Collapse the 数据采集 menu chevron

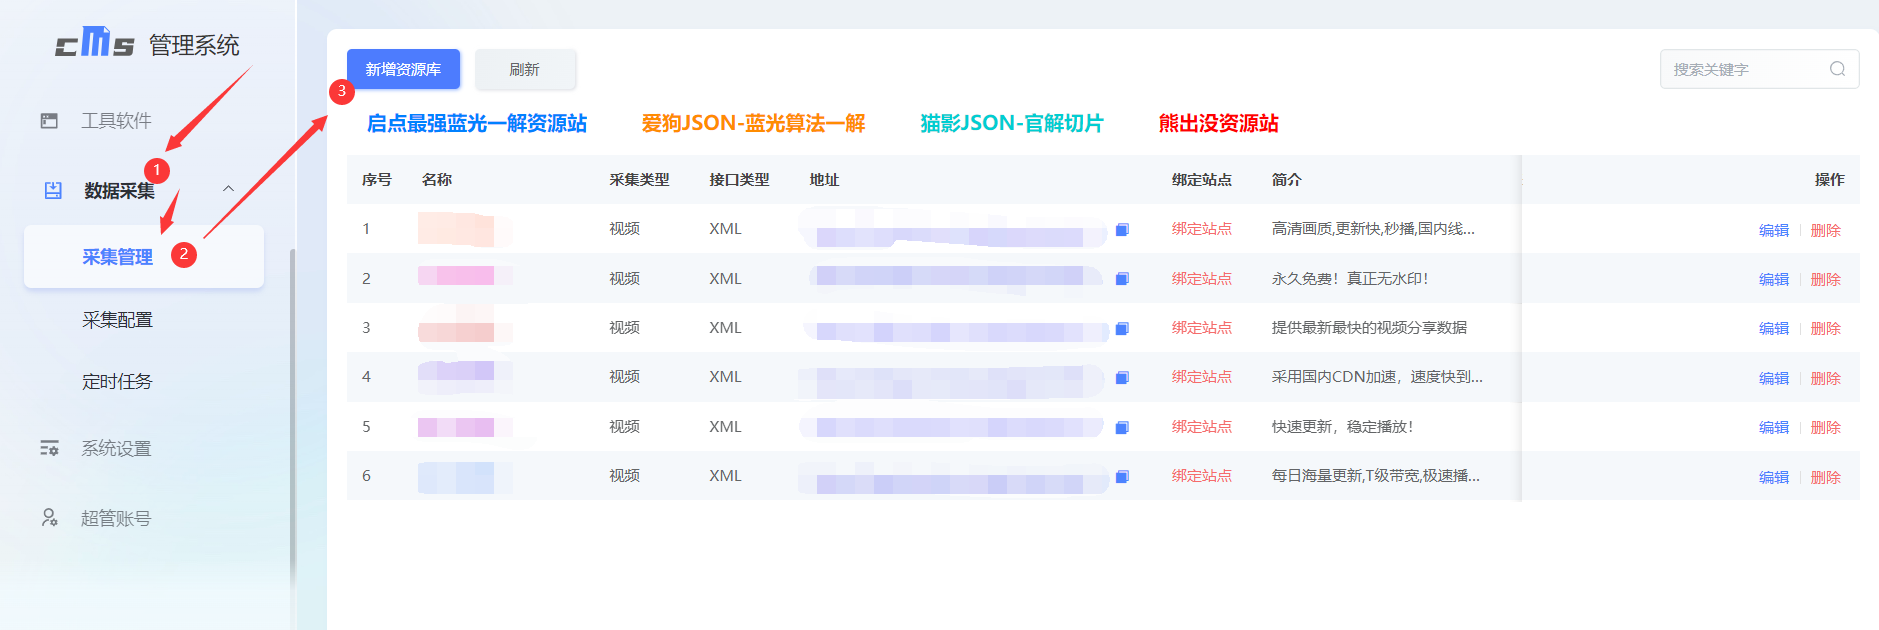pos(228,189)
